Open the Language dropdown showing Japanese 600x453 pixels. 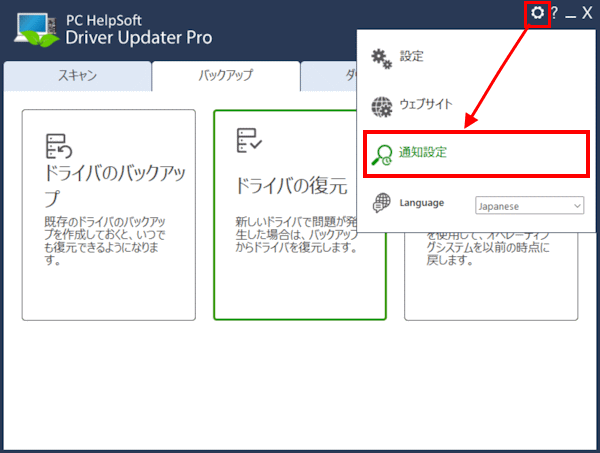tap(530, 205)
